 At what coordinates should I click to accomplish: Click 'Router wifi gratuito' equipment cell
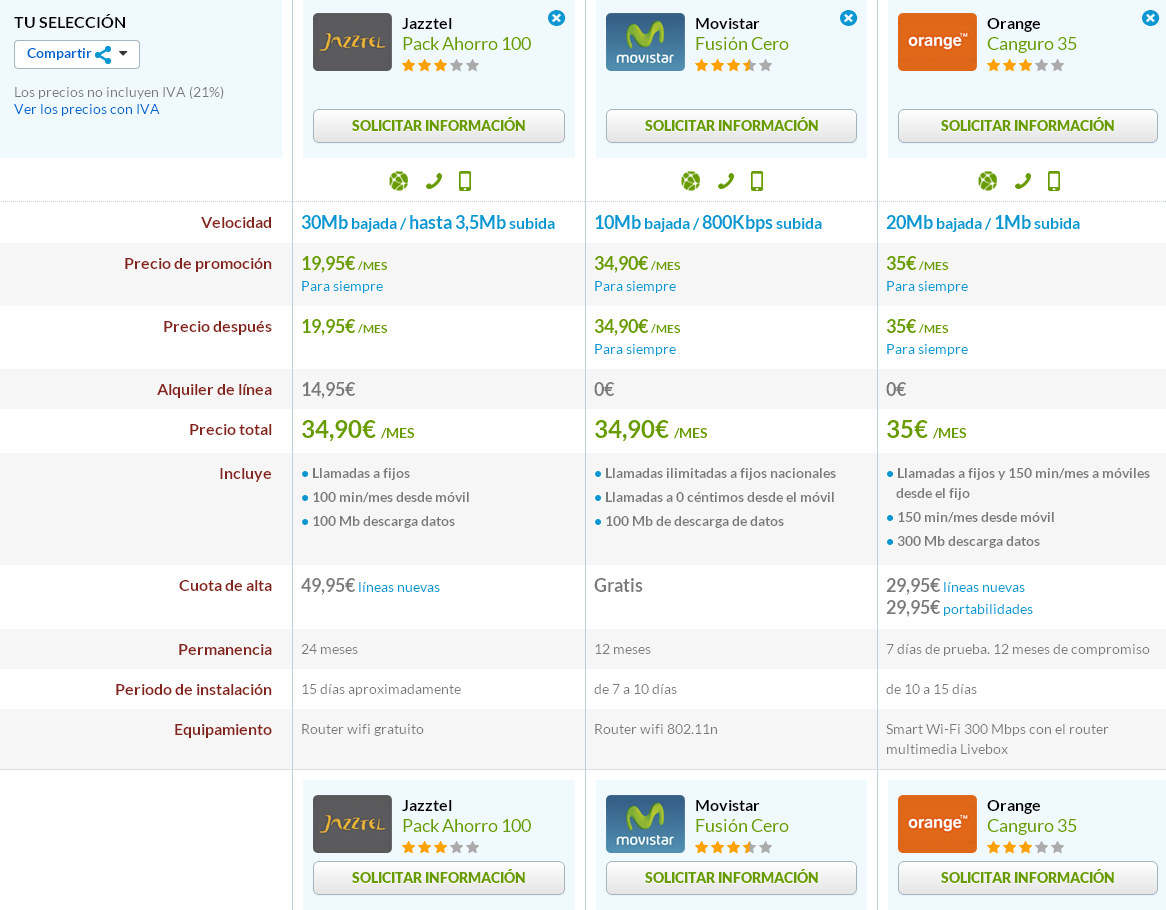click(x=362, y=729)
